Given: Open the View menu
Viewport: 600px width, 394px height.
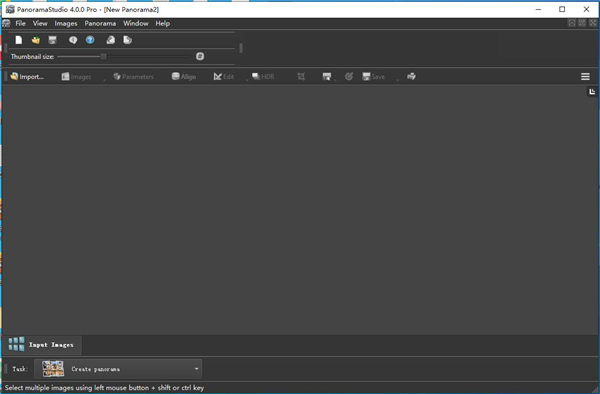Looking at the screenshot, I should 40,23.
